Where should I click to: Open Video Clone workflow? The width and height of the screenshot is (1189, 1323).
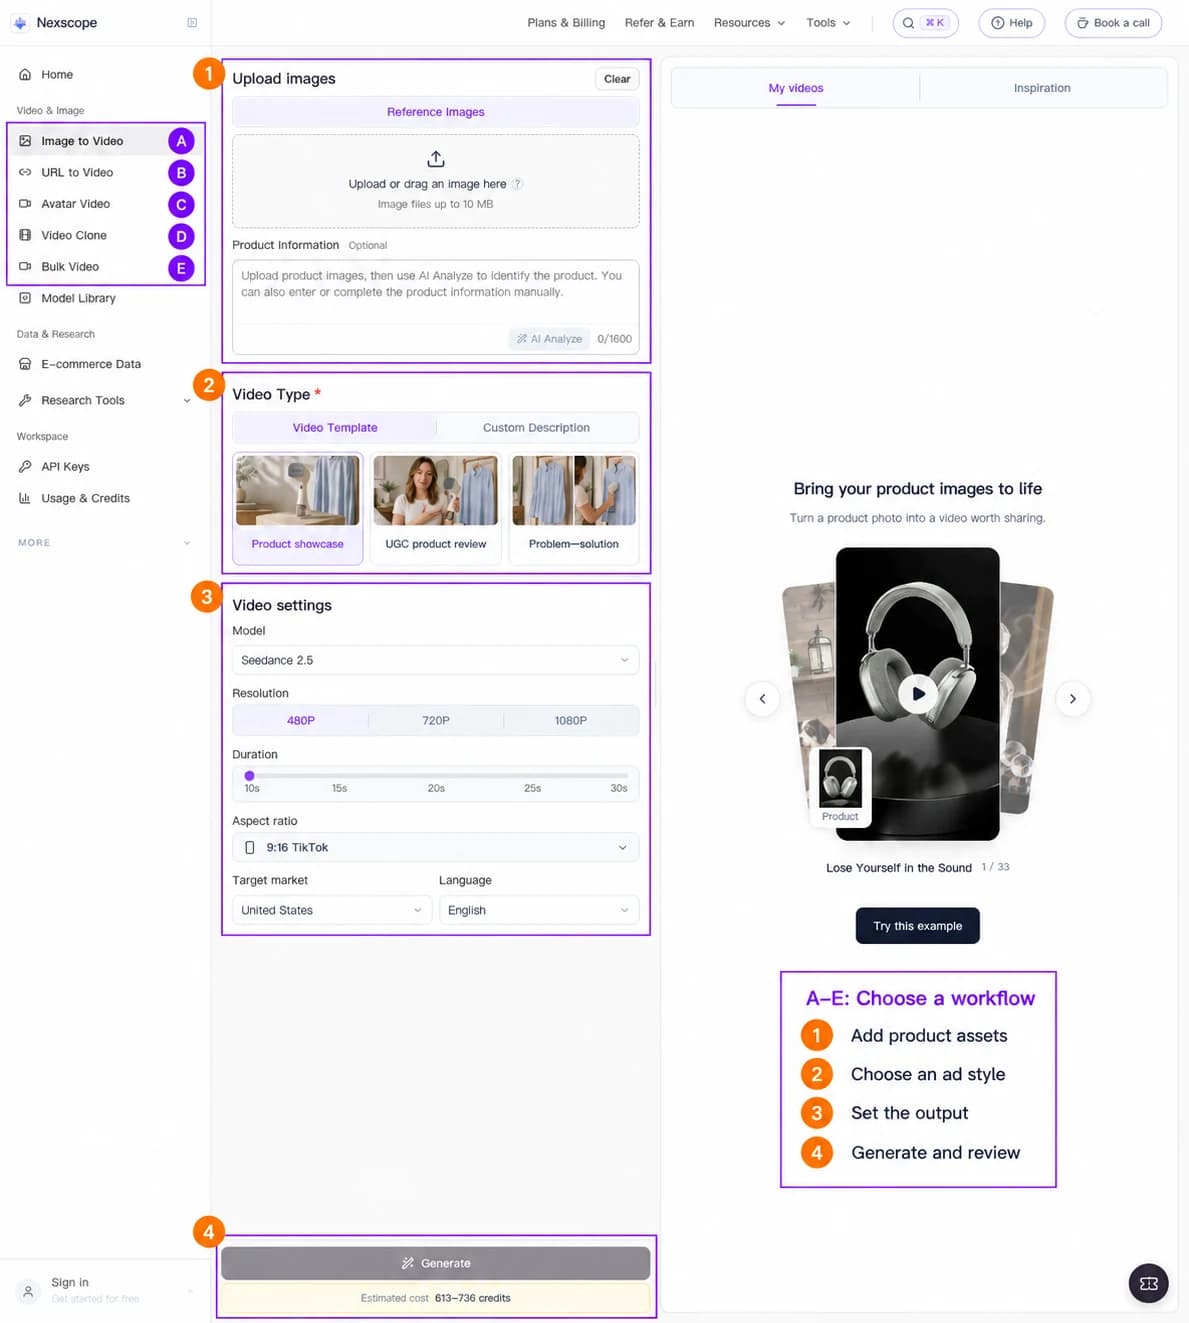point(74,236)
